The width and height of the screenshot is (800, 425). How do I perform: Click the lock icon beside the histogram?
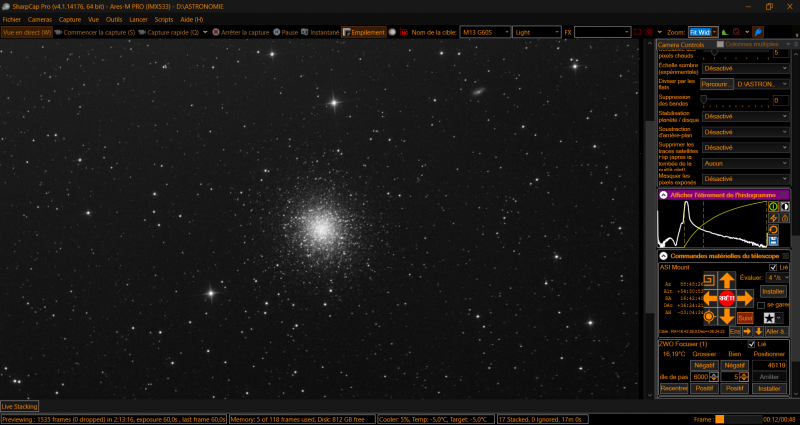785,218
